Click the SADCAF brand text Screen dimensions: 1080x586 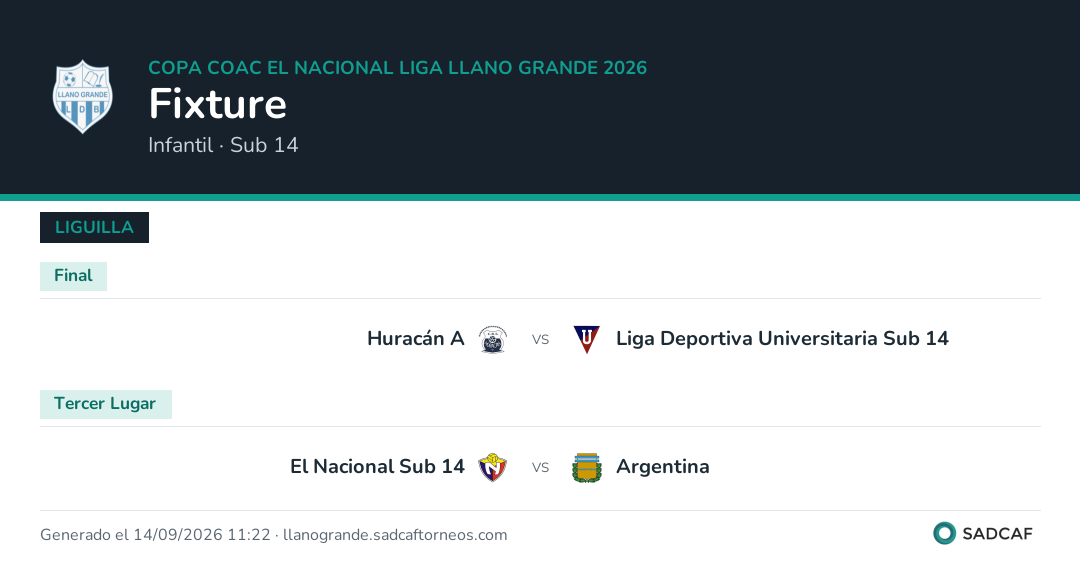click(997, 534)
